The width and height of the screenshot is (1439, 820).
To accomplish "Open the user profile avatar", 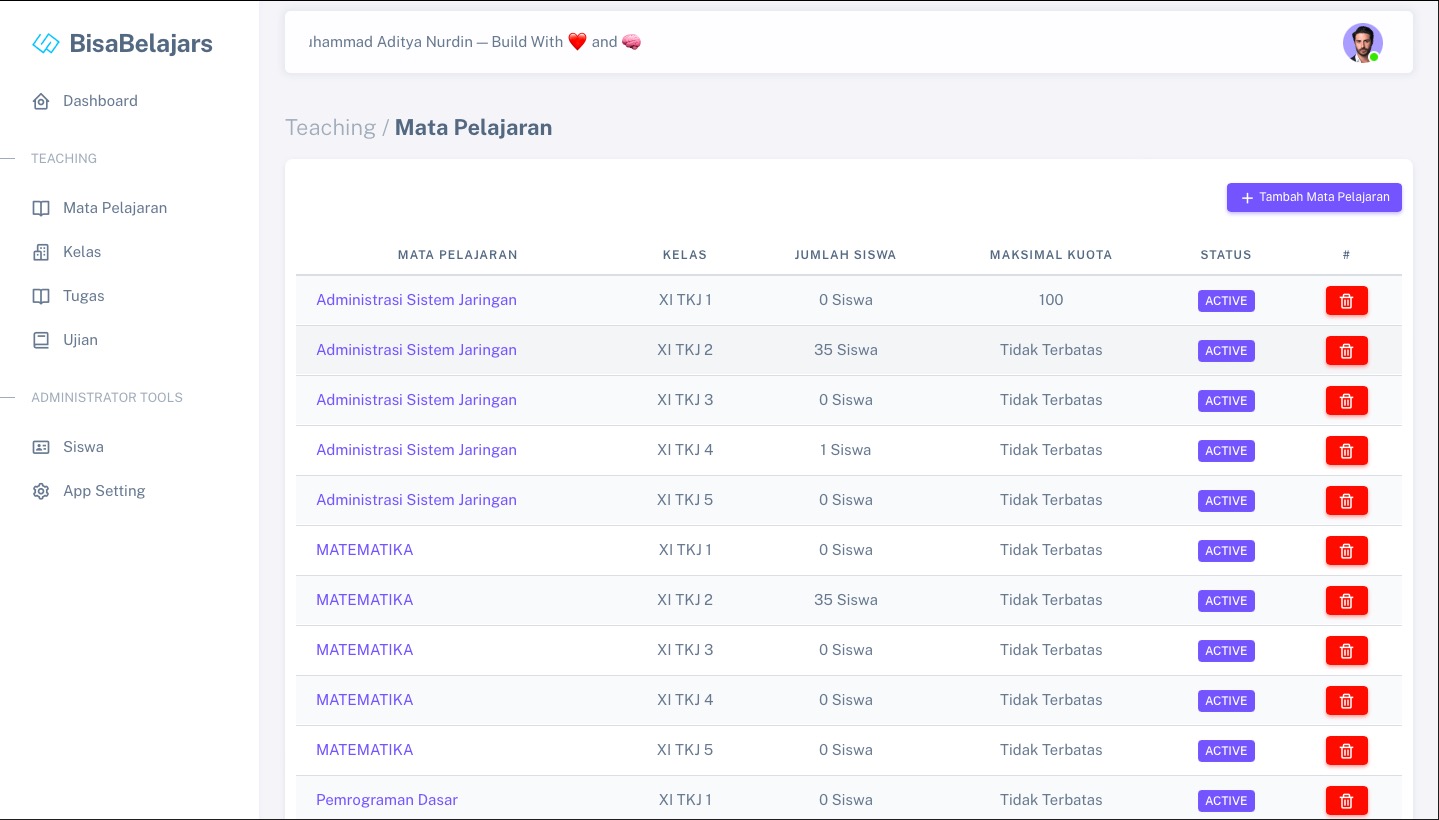I will pyautogui.click(x=1361, y=43).
